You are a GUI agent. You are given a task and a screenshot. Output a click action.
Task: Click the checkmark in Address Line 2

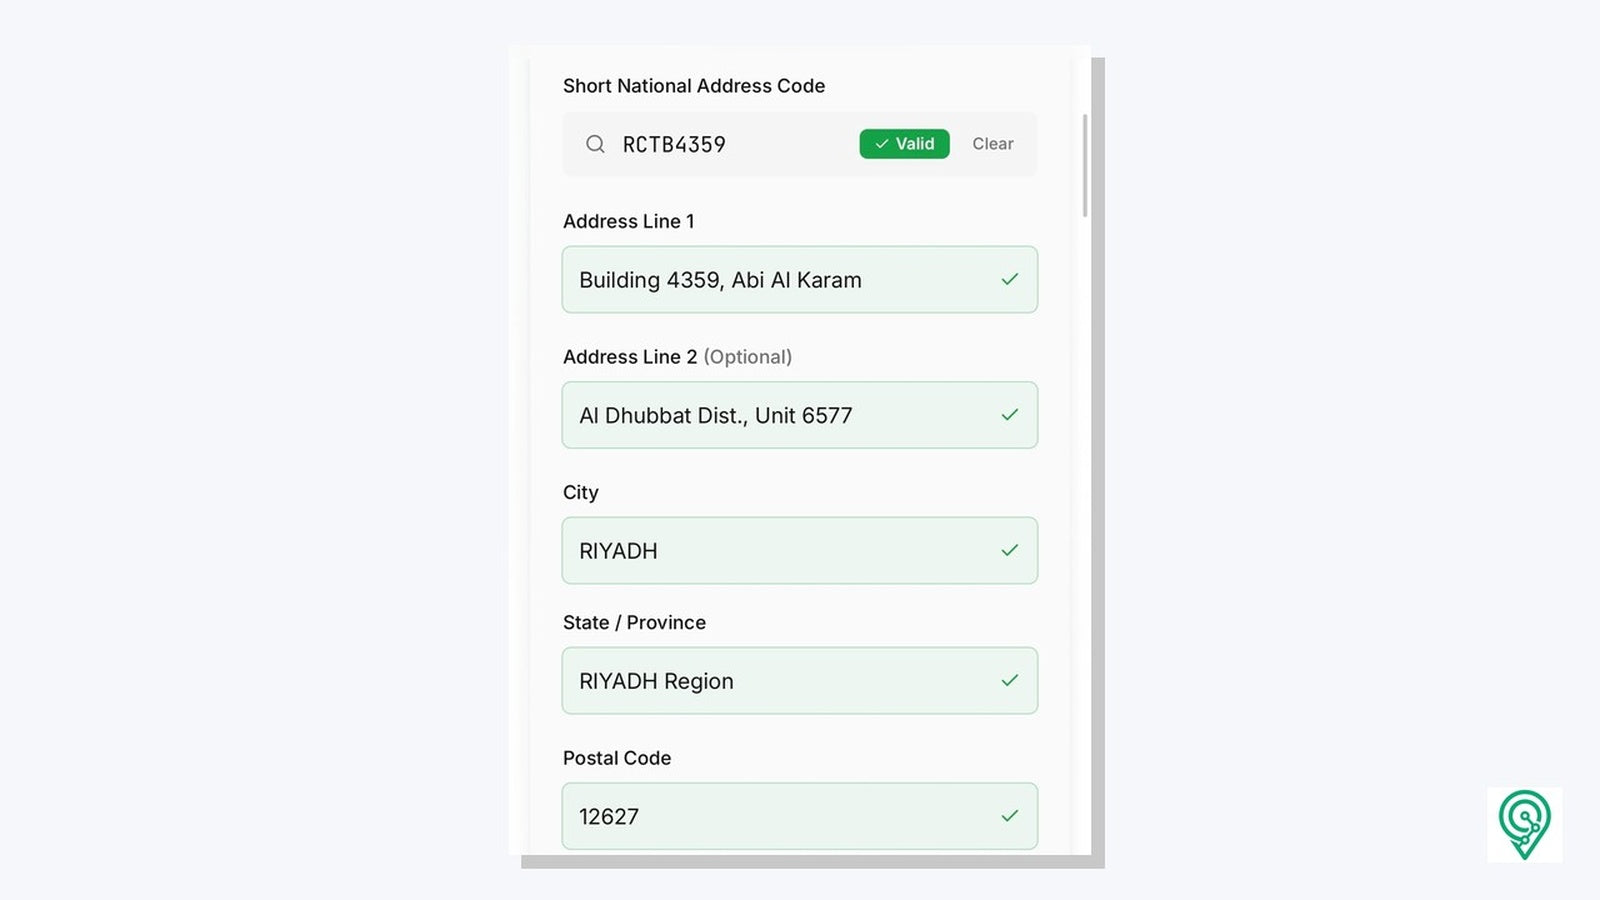pyautogui.click(x=1010, y=415)
